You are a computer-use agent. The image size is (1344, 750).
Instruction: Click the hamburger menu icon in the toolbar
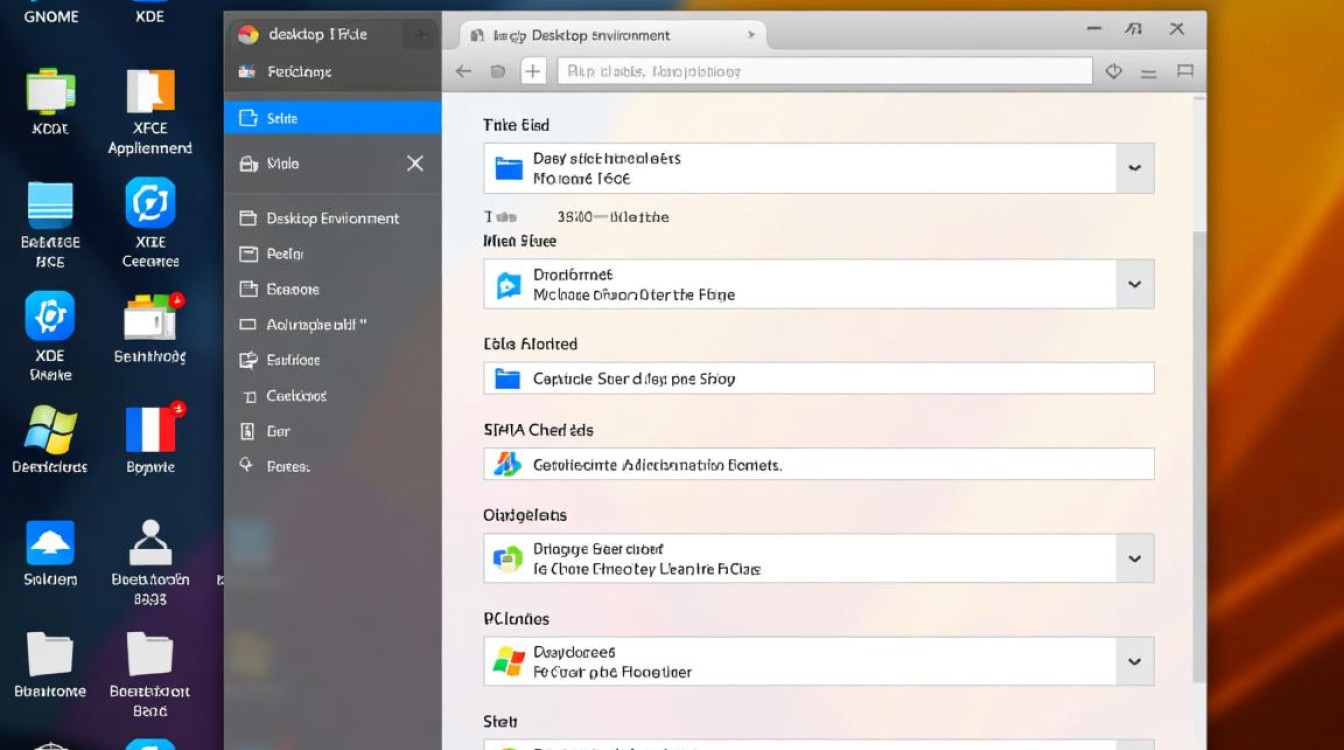click(1148, 72)
